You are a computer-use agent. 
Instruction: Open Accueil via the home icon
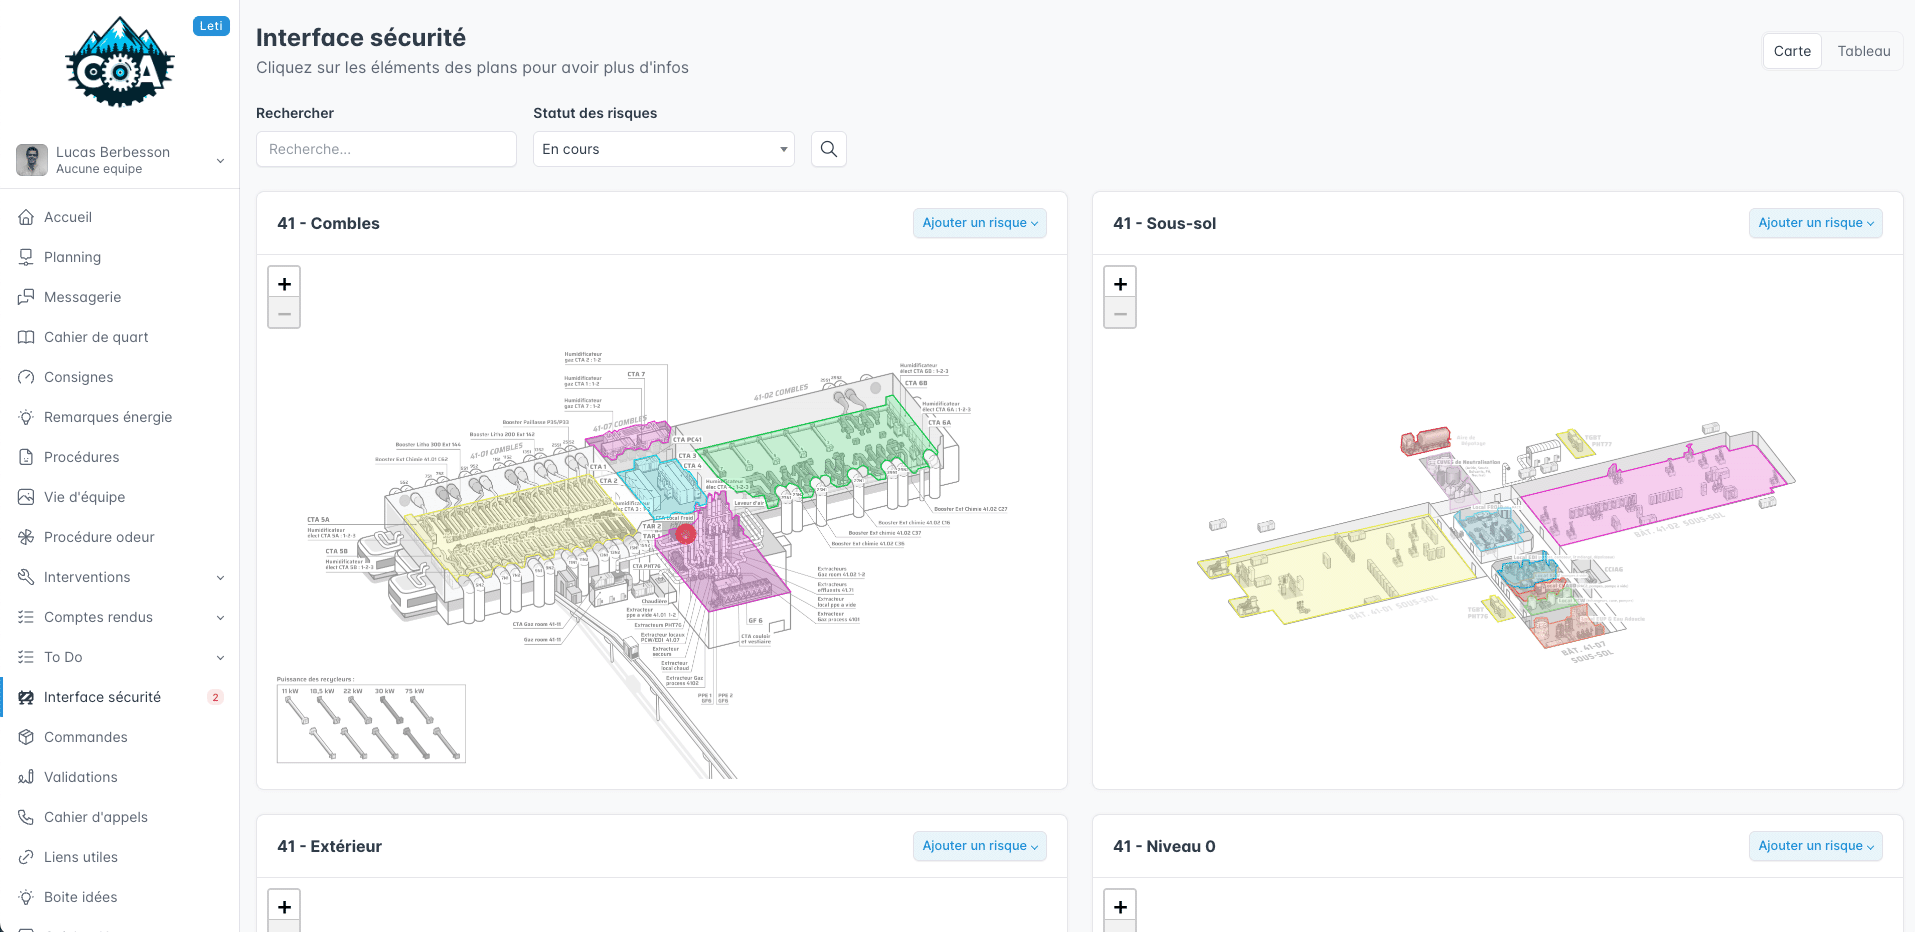tap(26, 217)
